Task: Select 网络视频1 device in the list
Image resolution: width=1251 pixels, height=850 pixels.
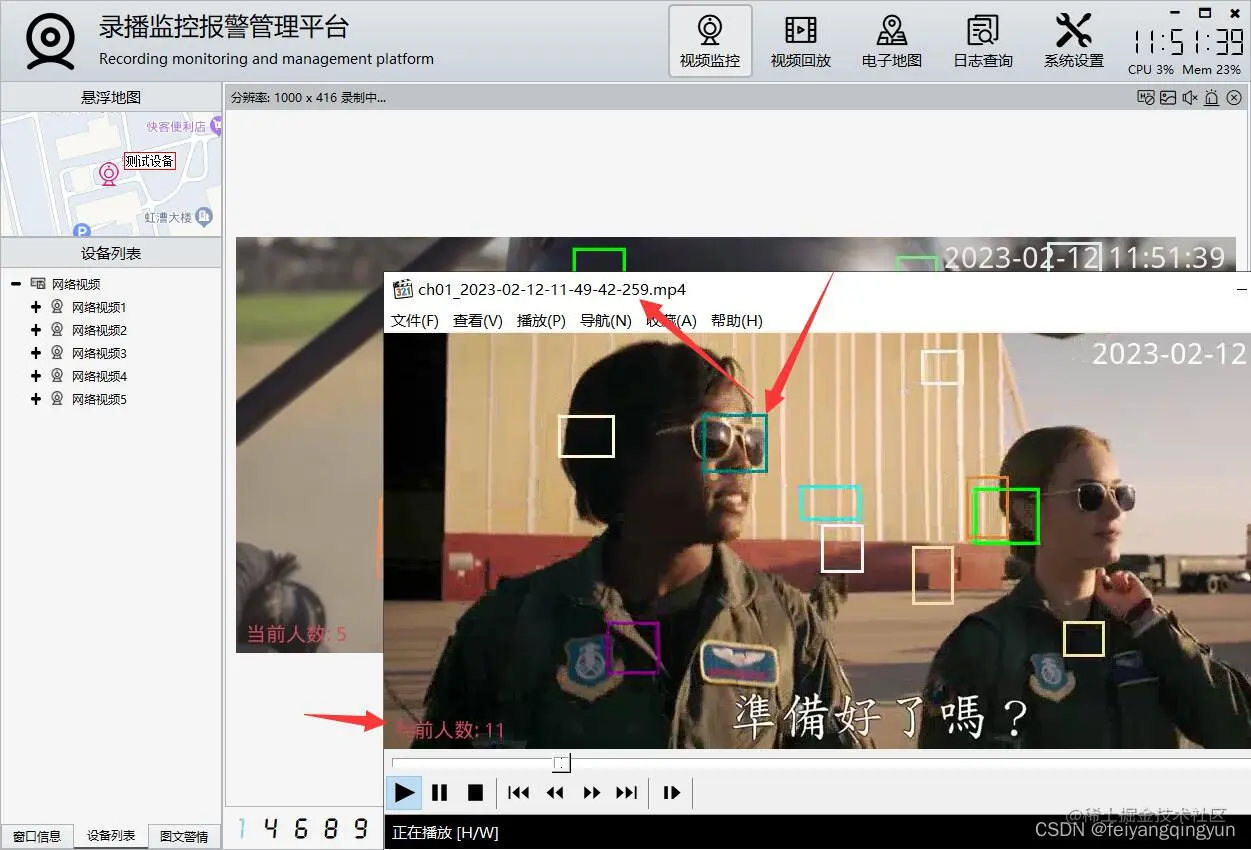Action: 99,307
